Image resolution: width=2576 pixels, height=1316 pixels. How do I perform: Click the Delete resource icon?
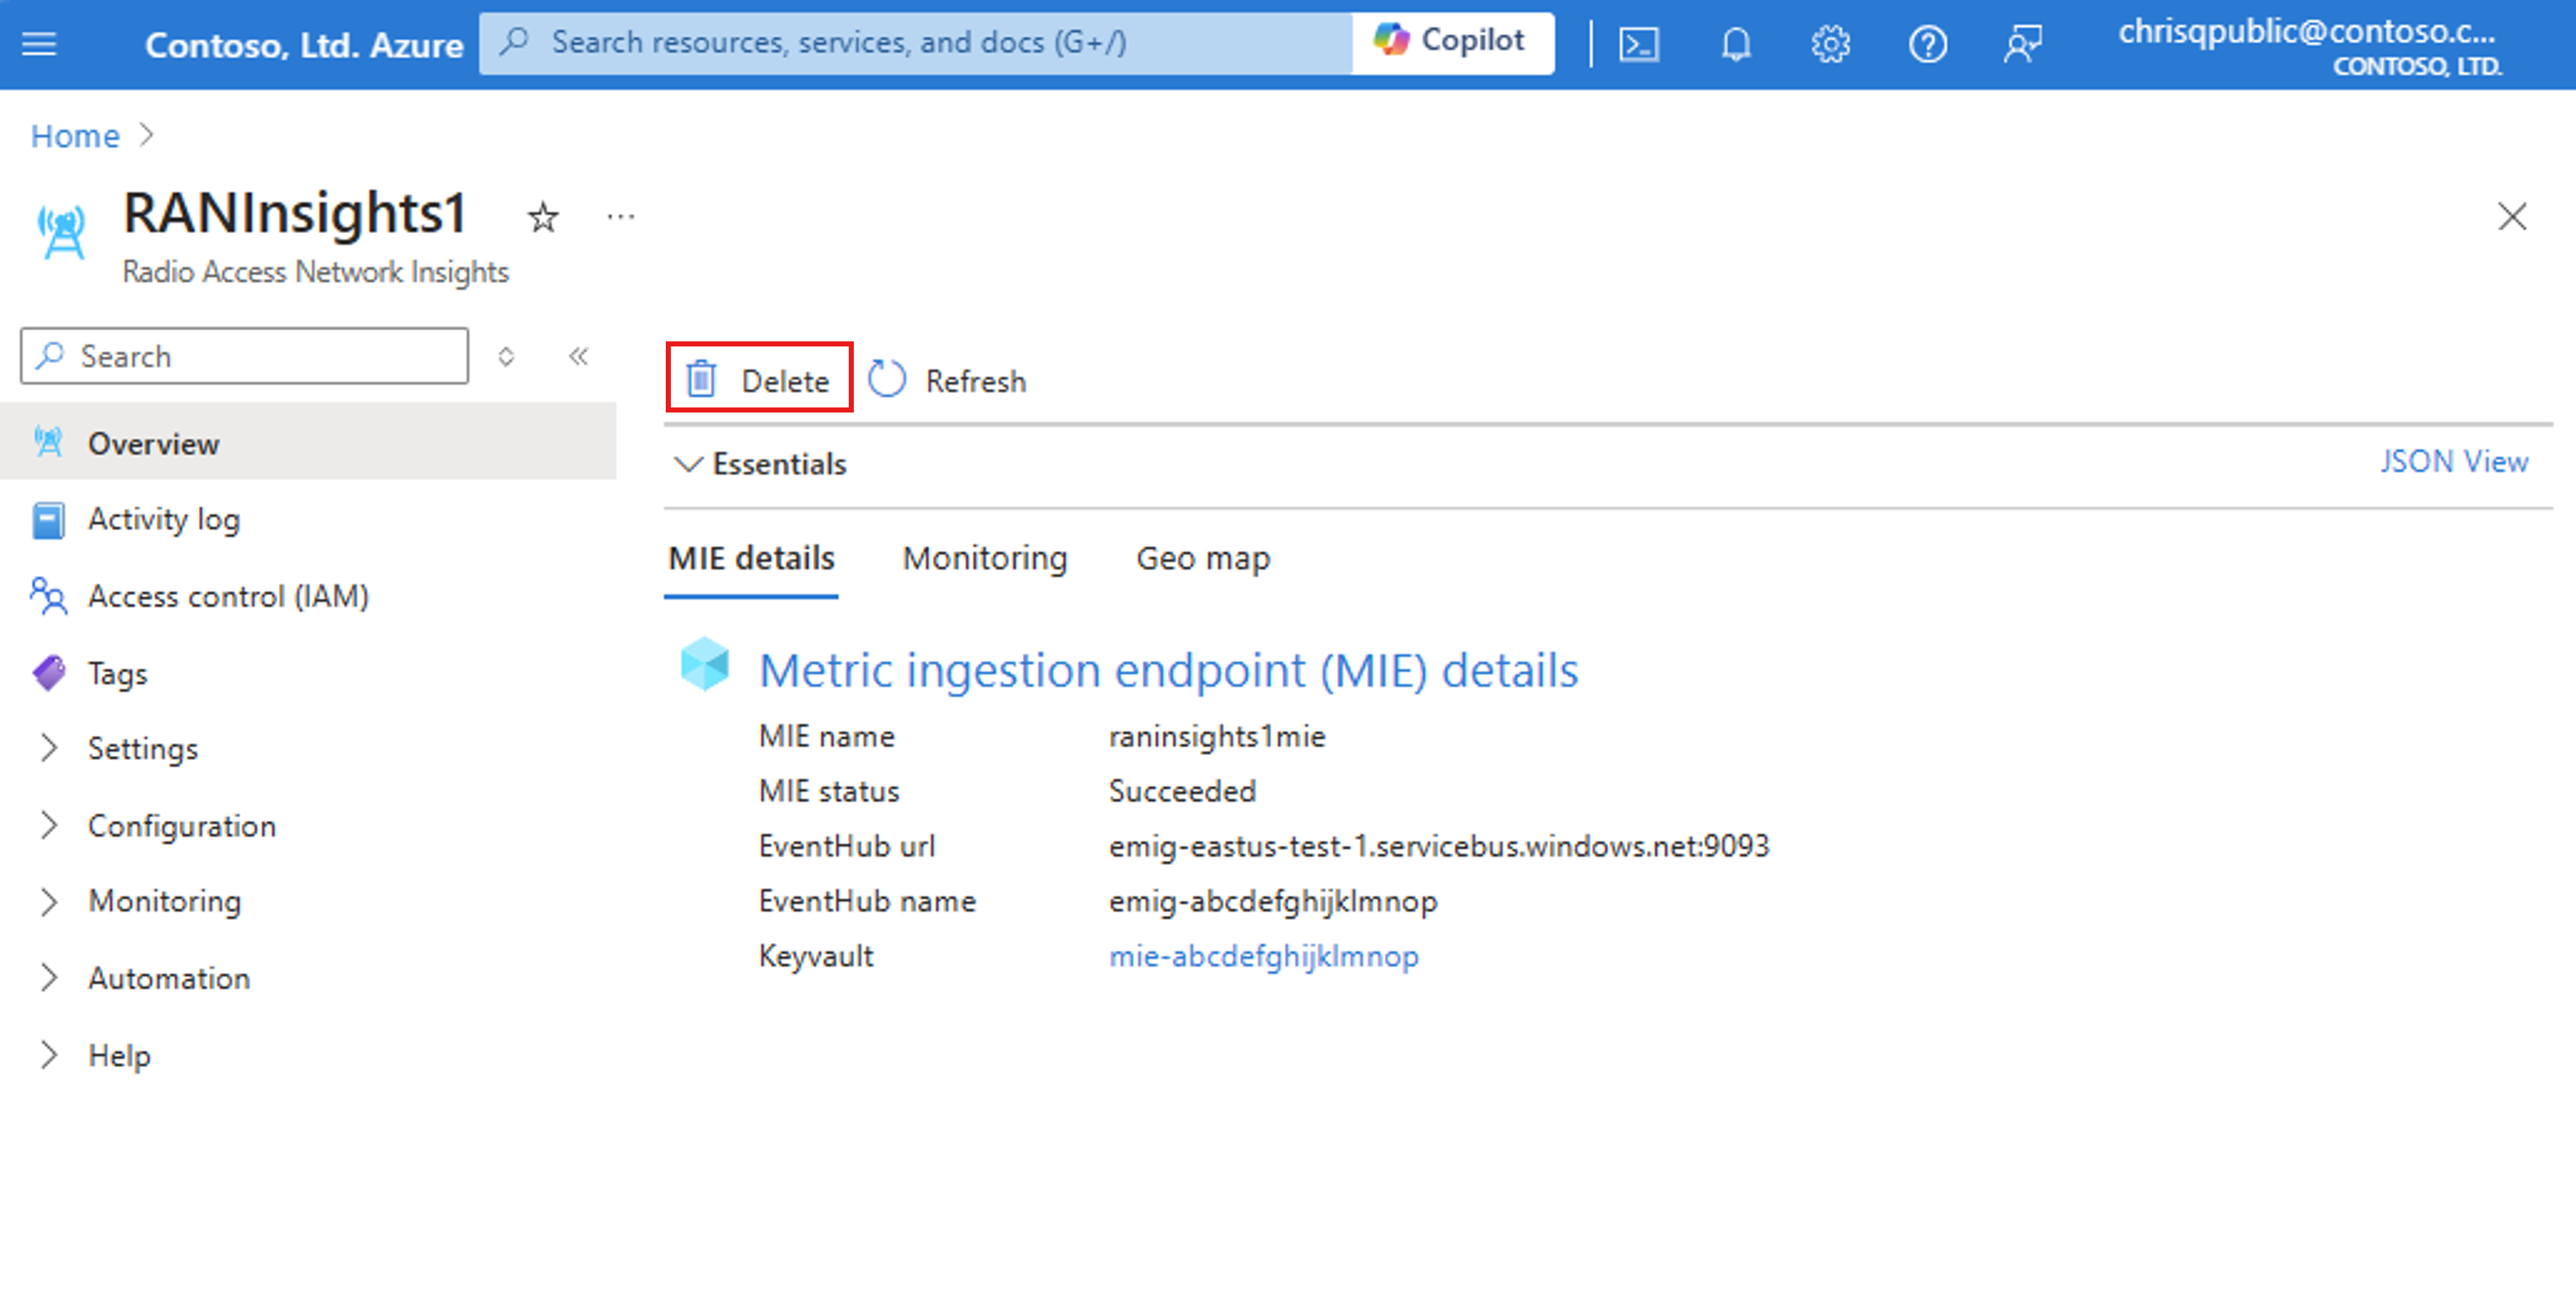click(x=701, y=379)
